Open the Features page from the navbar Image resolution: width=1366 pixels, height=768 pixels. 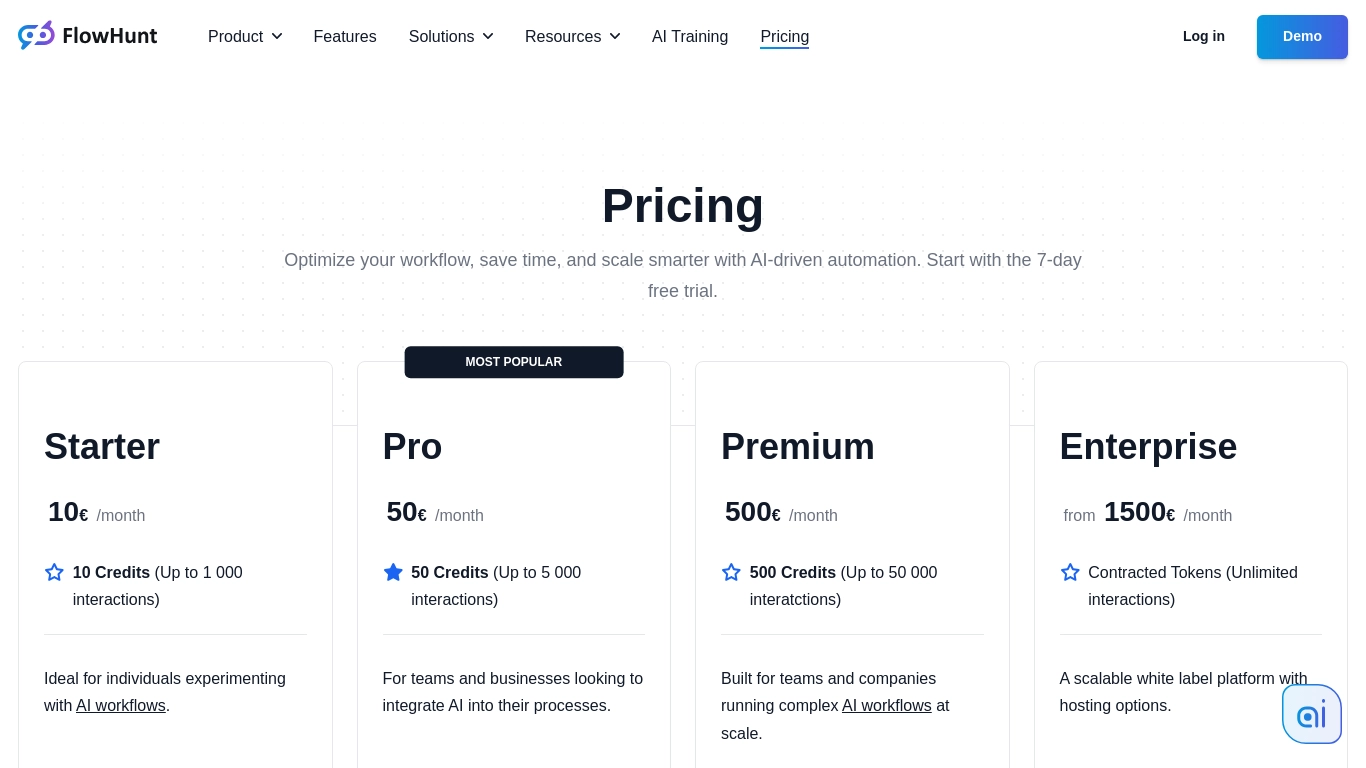[x=344, y=36]
